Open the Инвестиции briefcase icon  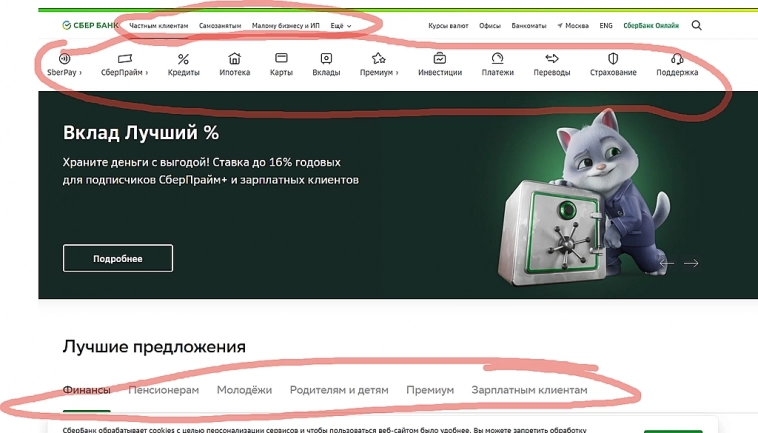click(x=440, y=58)
